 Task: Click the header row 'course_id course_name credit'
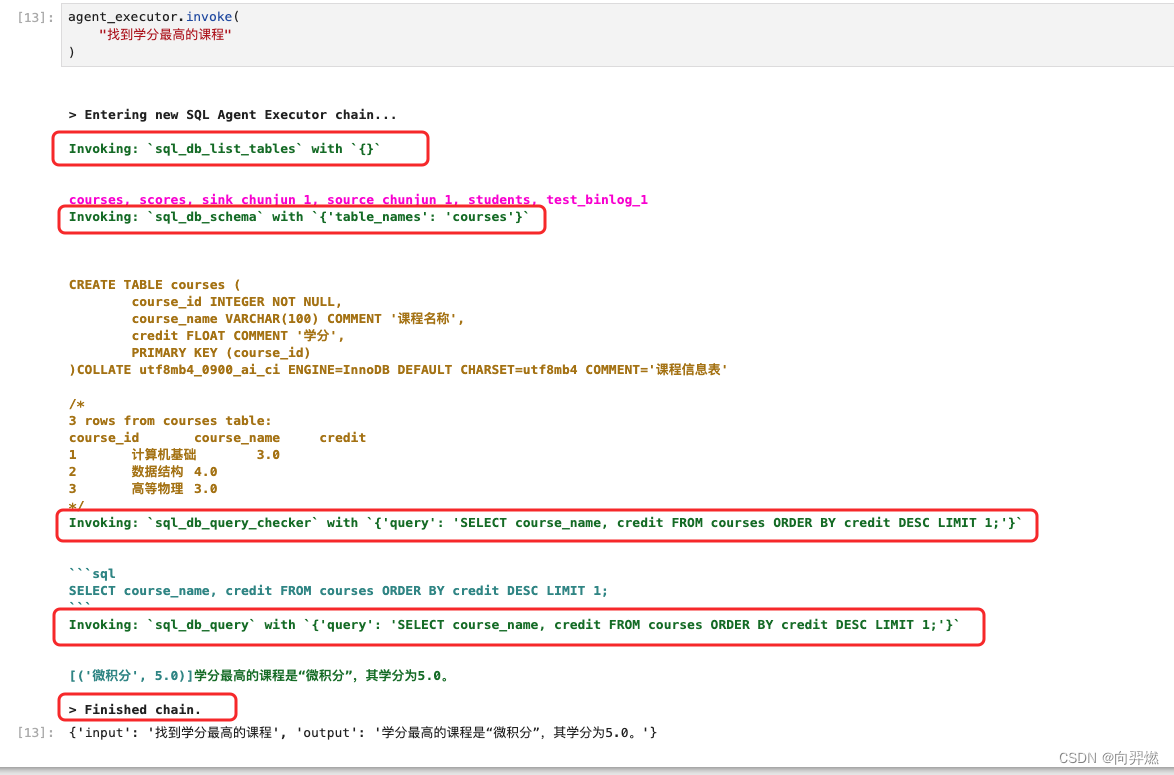click(x=217, y=438)
